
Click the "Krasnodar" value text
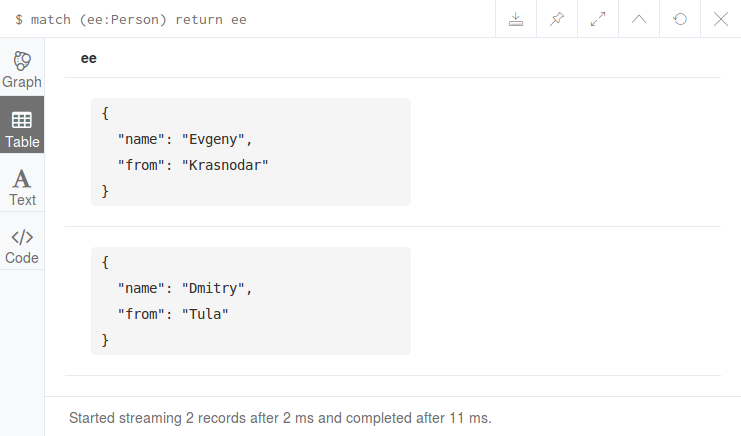[x=225, y=165]
